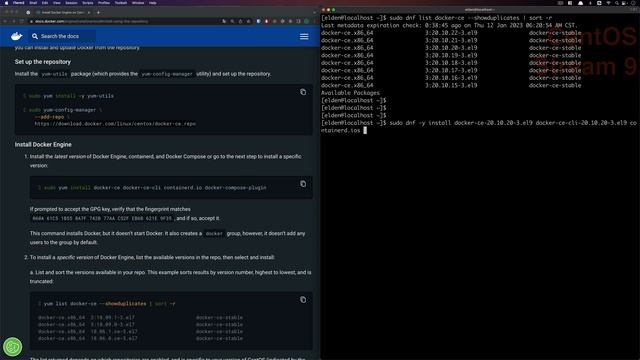This screenshot has width=640, height=360.
Task: Open the Profiles menu
Action: point(104,3)
